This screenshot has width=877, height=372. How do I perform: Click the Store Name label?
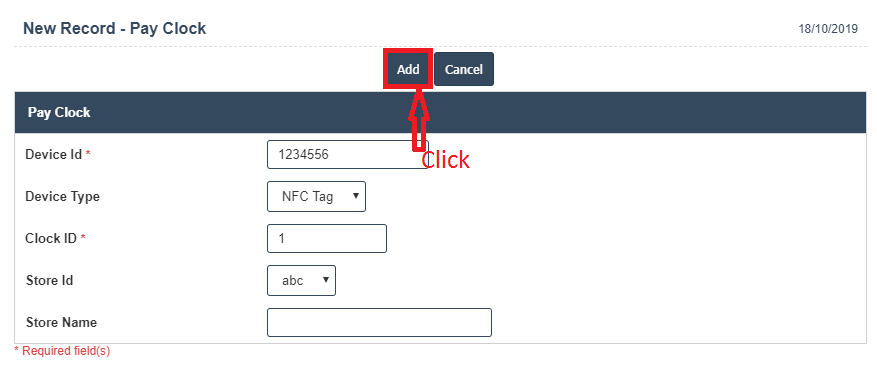(x=61, y=323)
